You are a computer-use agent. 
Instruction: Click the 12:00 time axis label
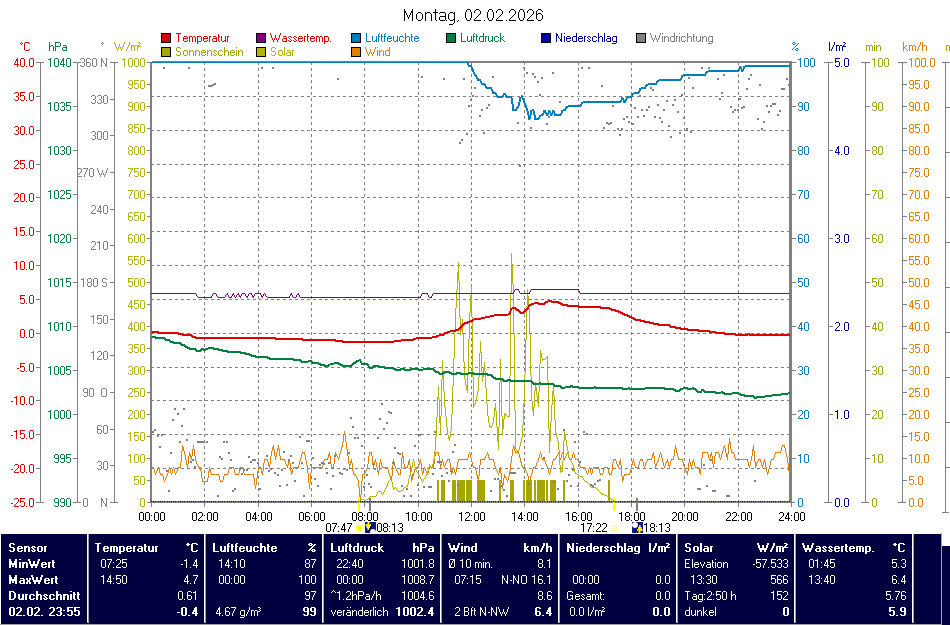[471, 517]
